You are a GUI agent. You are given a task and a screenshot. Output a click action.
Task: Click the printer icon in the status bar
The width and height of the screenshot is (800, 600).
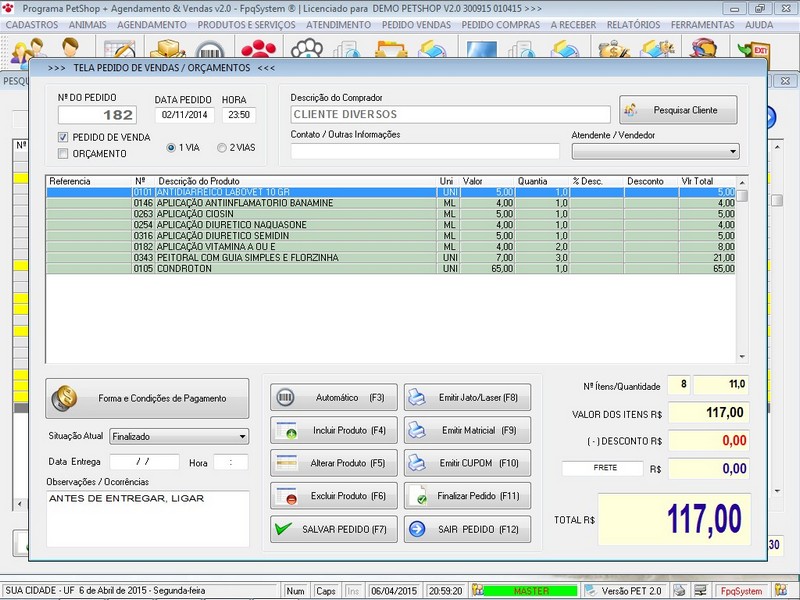click(x=679, y=590)
